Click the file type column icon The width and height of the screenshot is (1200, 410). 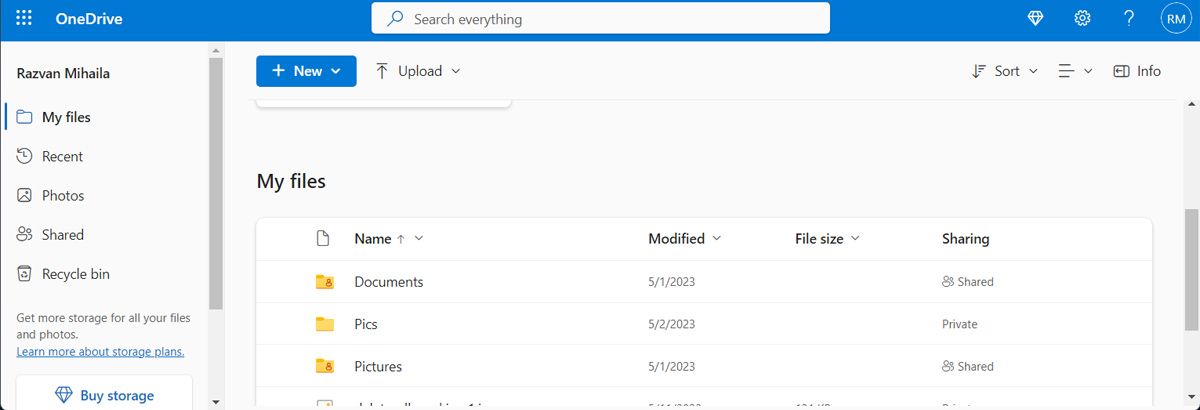coord(322,238)
